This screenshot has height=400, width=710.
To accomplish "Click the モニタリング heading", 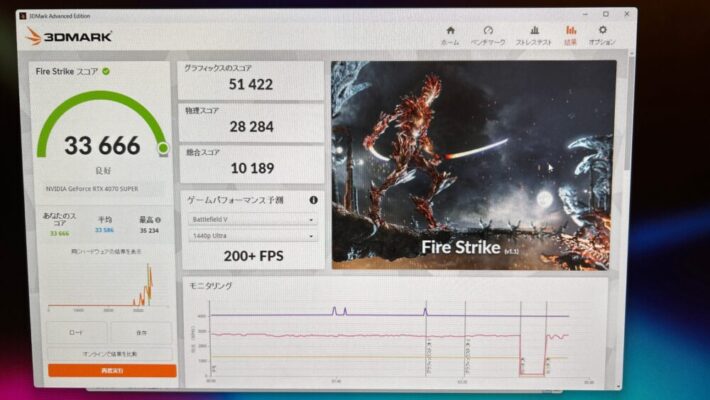I will [x=211, y=285].
